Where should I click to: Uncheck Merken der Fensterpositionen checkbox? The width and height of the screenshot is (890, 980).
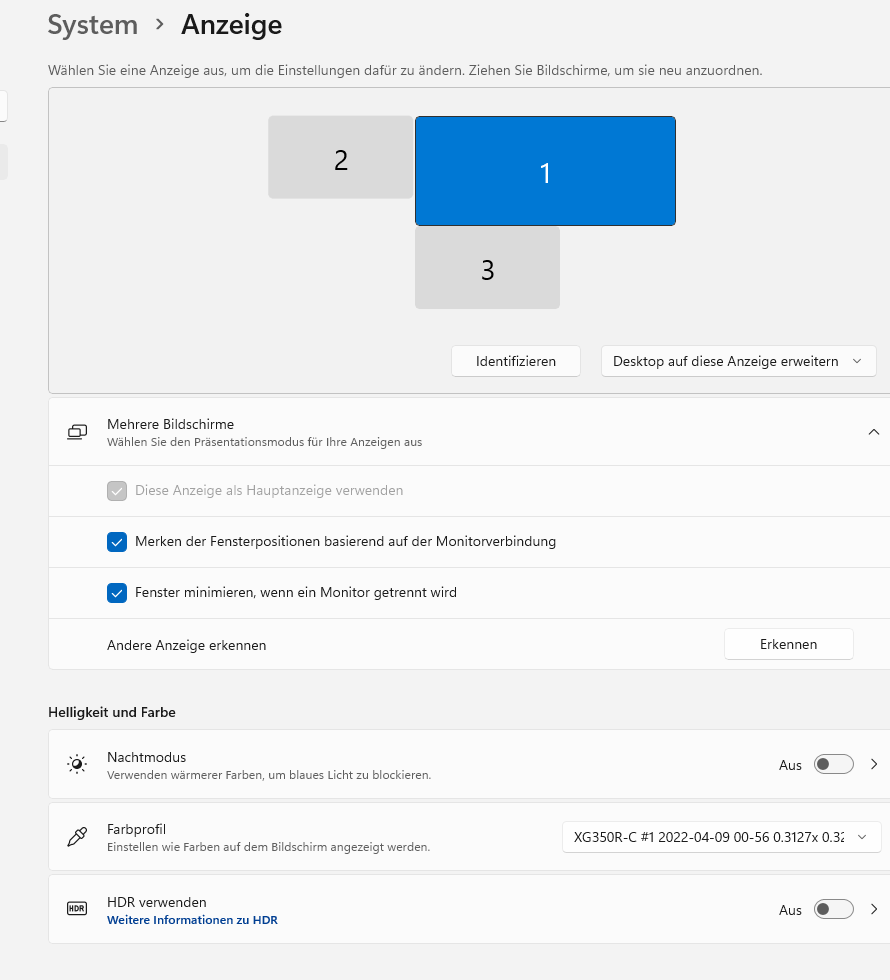[117, 541]
